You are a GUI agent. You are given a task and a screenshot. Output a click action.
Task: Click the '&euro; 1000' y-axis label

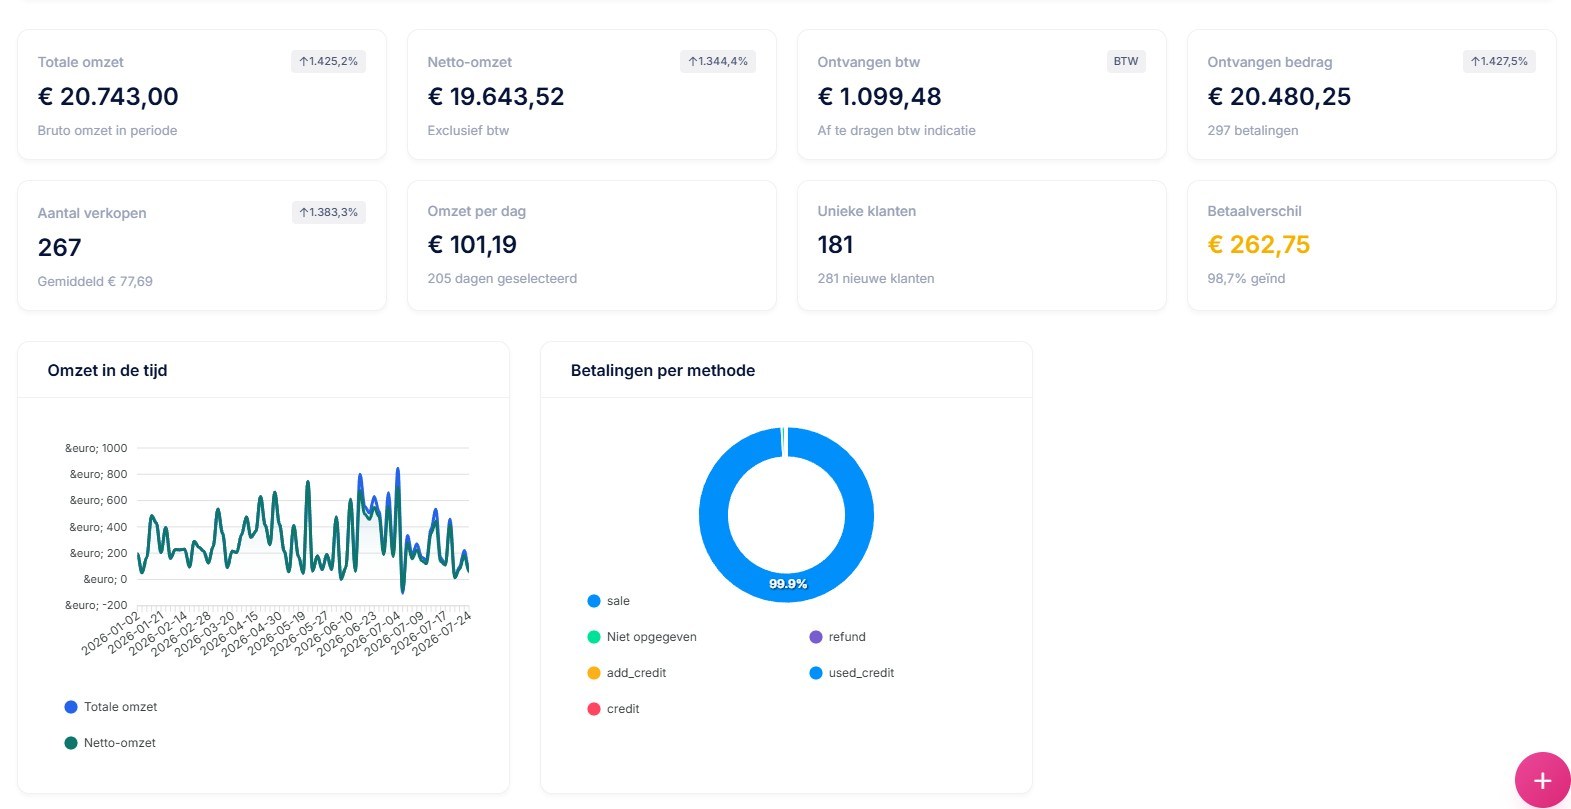[x=96, y=448]
